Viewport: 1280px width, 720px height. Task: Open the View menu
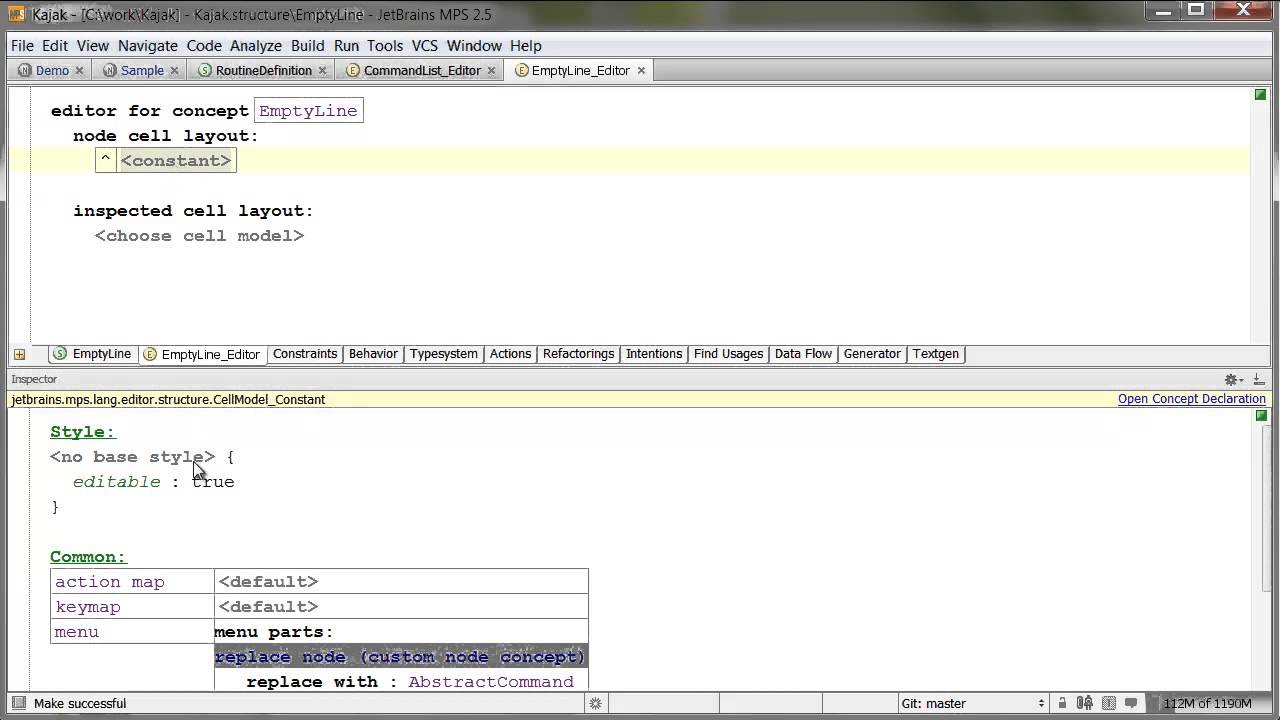[x=92, y=46]
